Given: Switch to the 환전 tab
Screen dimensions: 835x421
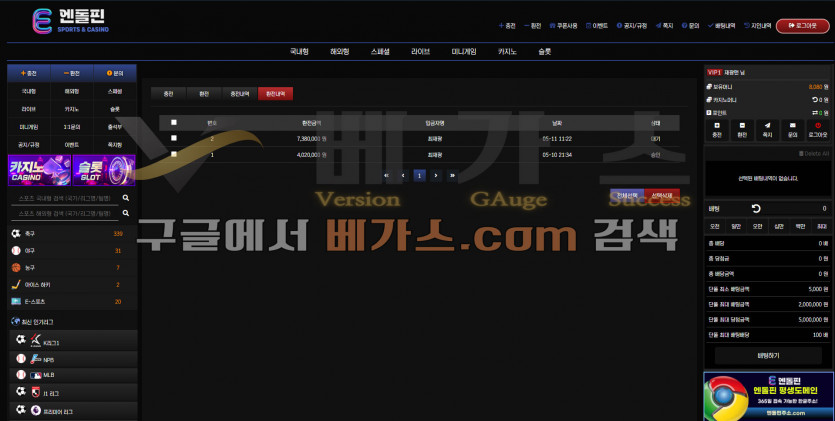Looking at the screenshot, I should pos(204,94).
